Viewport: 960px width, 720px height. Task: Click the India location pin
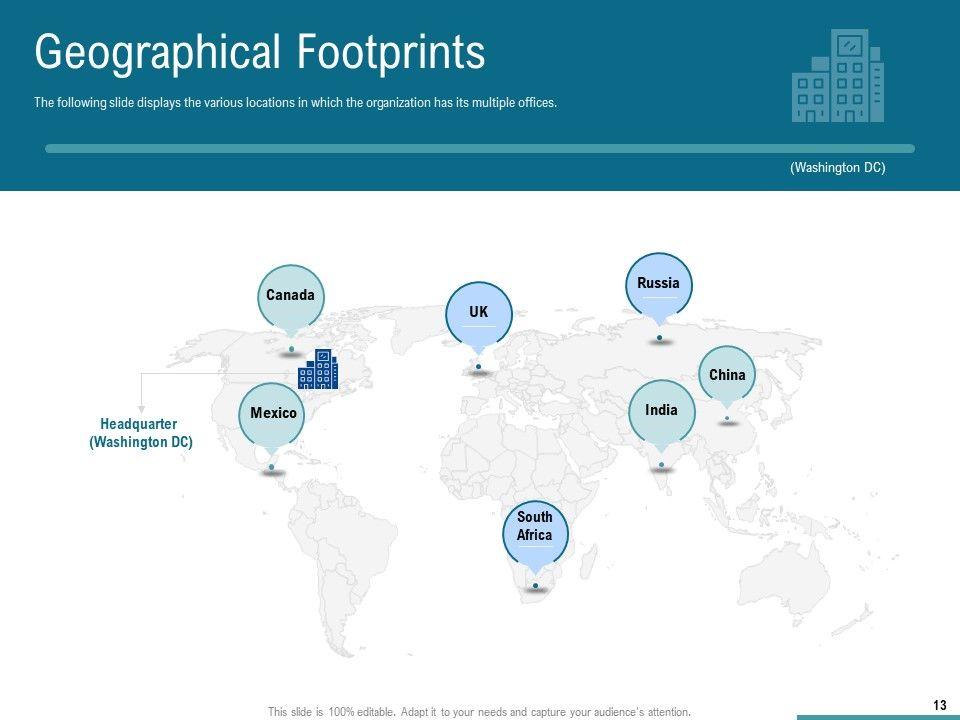point(661,411)
